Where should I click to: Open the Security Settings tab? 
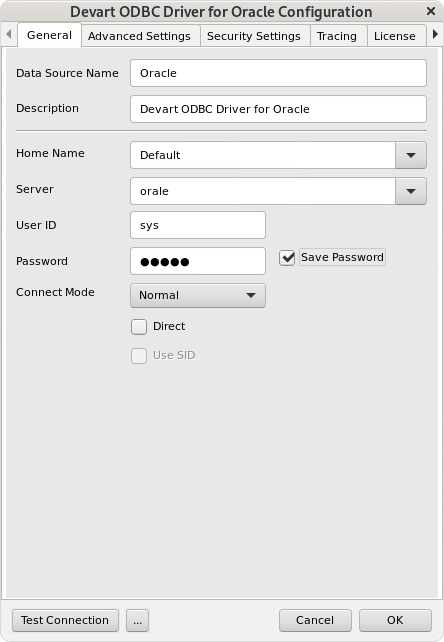254,36
